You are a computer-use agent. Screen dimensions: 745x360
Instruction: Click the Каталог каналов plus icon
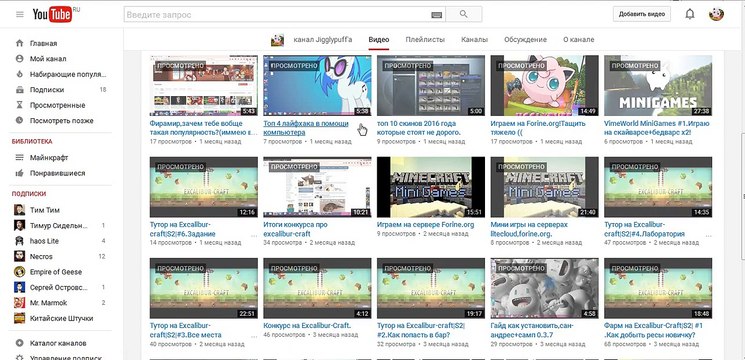click(x=19, y=343)
